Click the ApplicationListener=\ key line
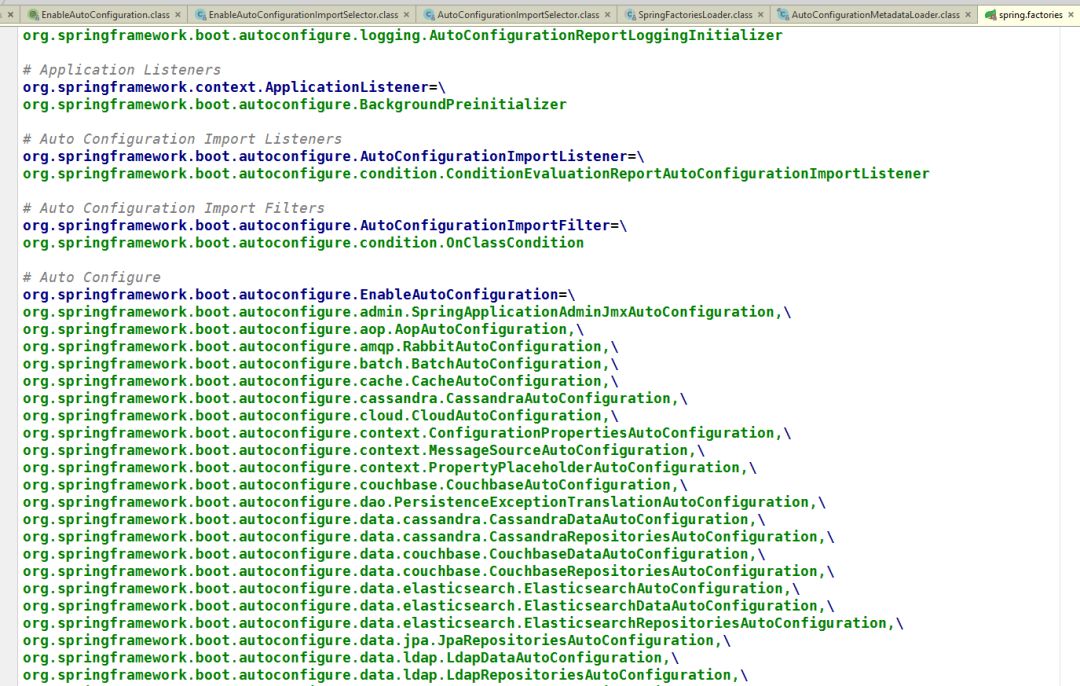 coord(234,87)
